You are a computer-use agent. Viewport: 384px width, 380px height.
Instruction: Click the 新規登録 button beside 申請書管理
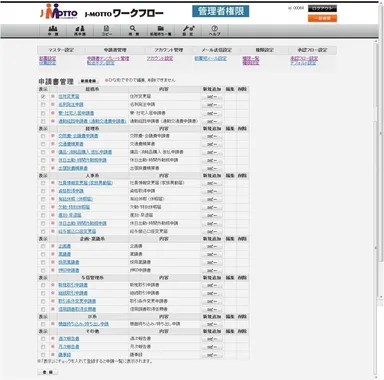click(88, 81)
